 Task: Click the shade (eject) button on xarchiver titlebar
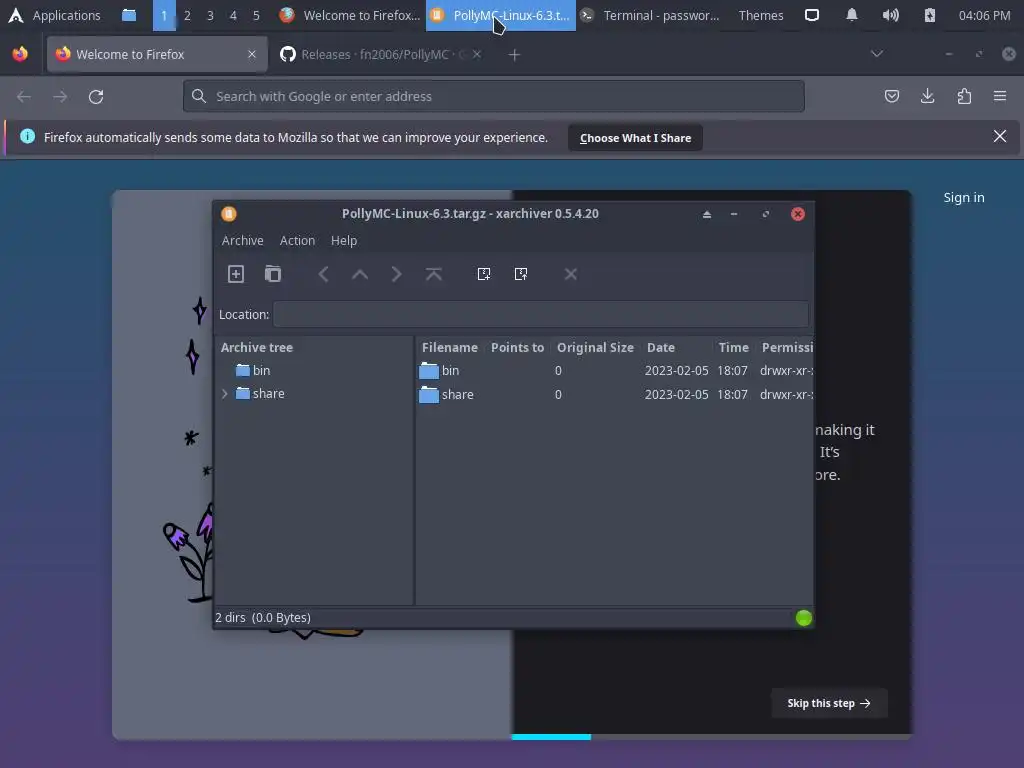click(x=707, y=214)
